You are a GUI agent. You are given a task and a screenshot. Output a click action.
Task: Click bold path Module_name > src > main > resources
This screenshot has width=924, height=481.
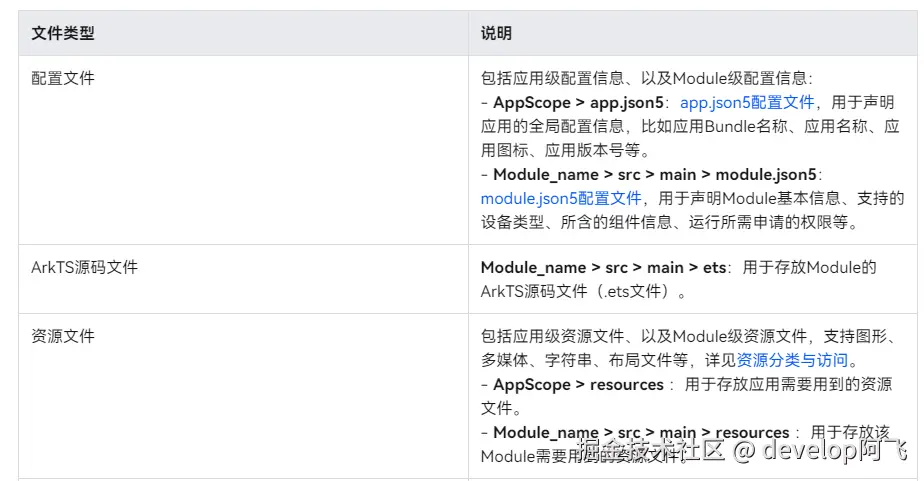click(640, 432)
